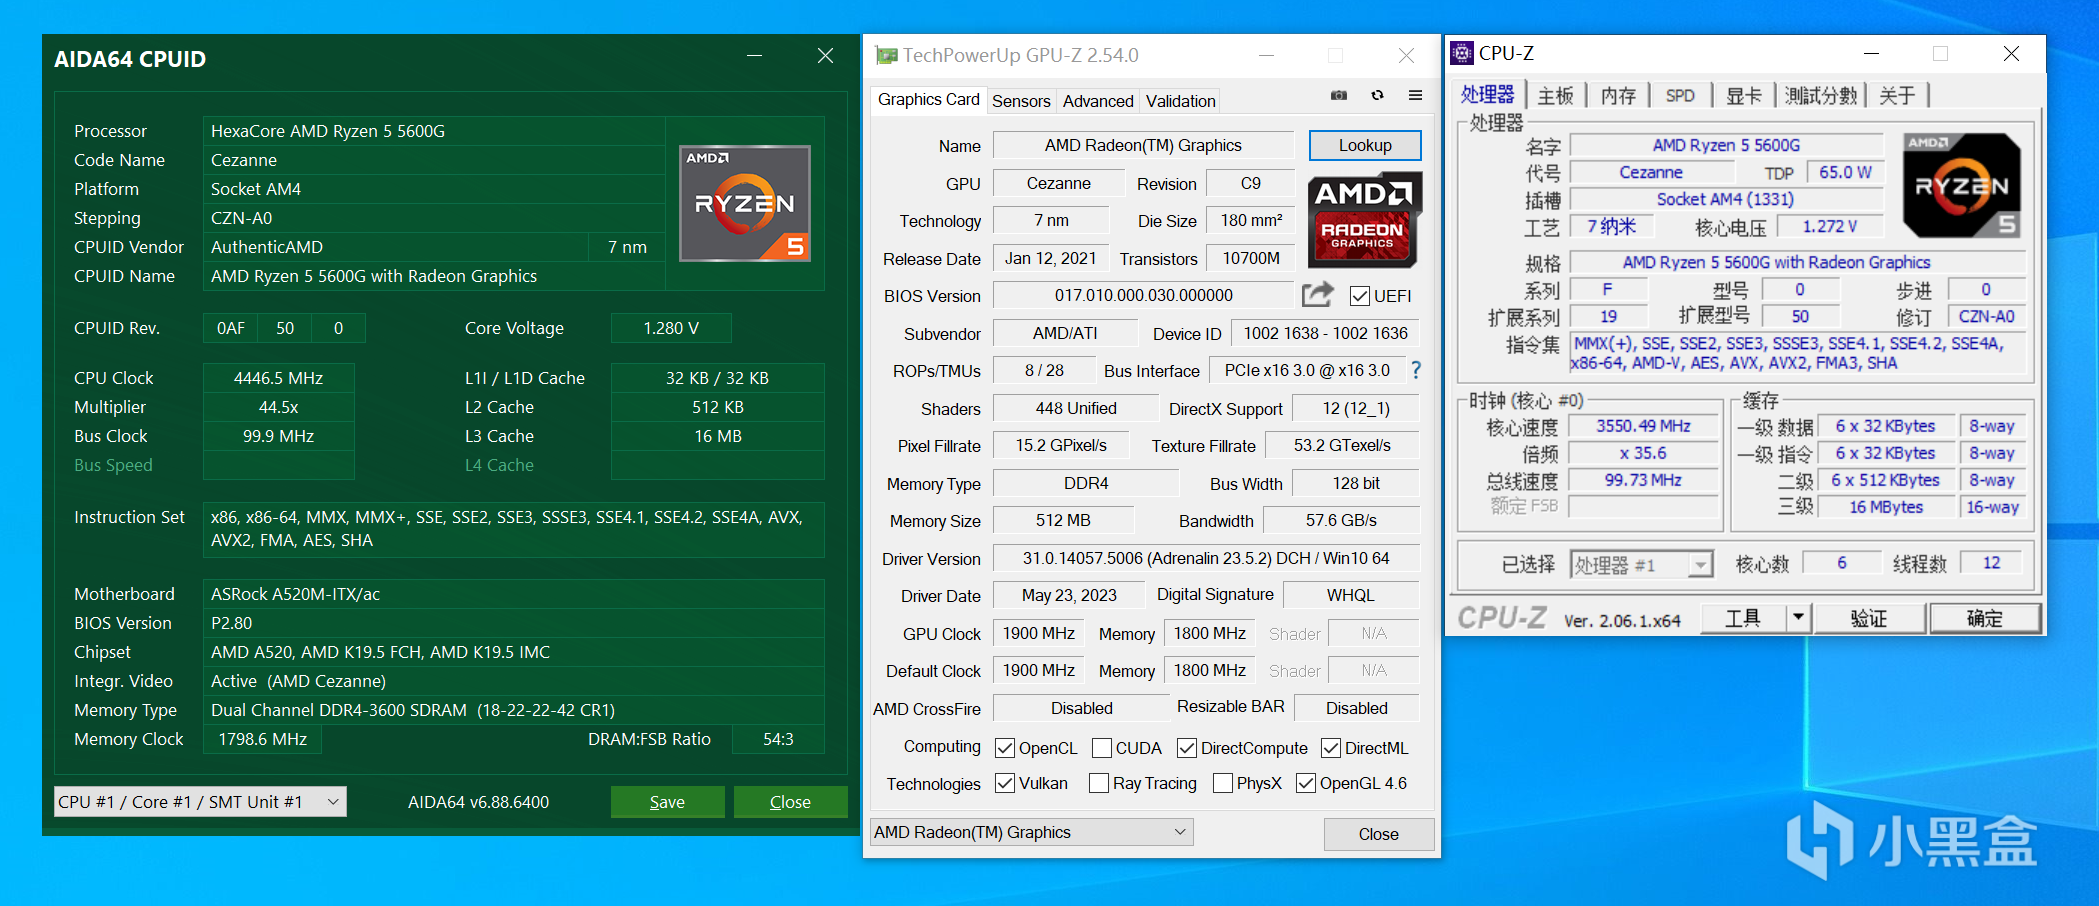Click the Bandwidth value 57.6 GB/s
The height and width of the screenshot is (906, 2099).
coord(1341,520)
